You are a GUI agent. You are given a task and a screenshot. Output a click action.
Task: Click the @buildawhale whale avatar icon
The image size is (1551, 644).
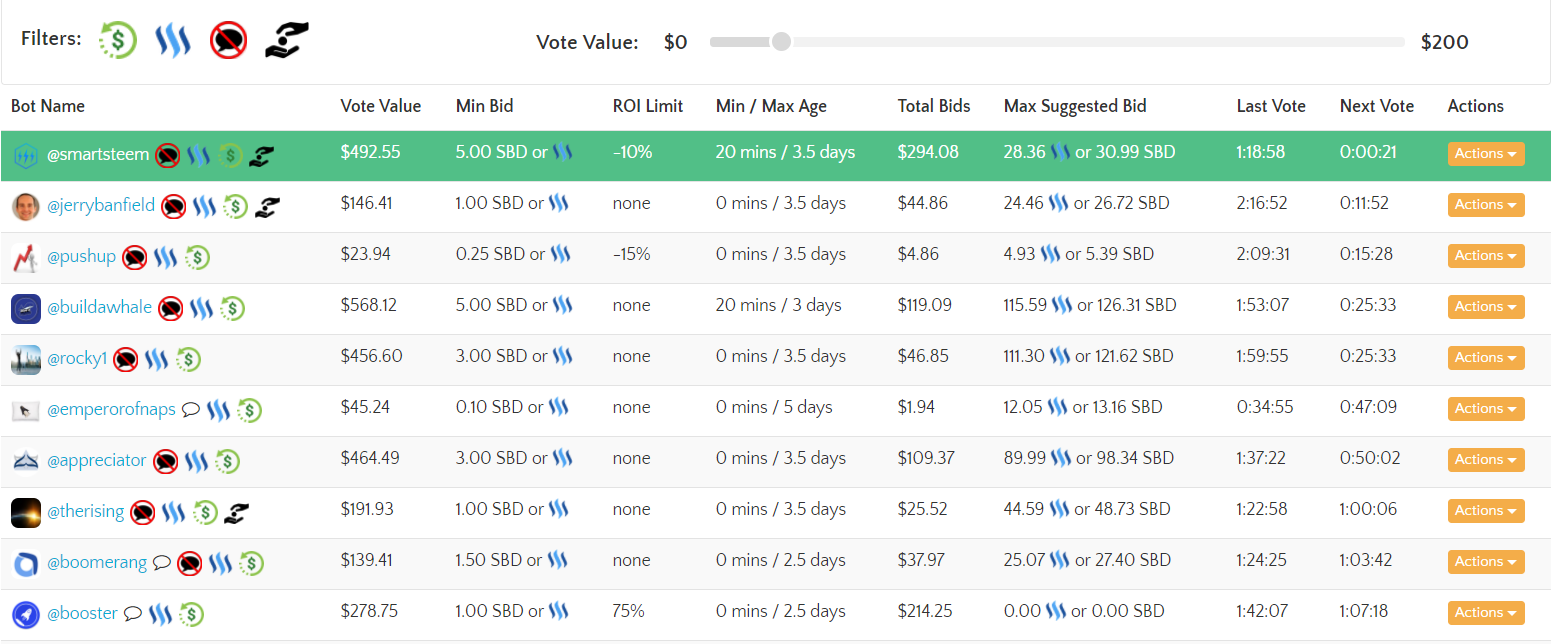25,308
